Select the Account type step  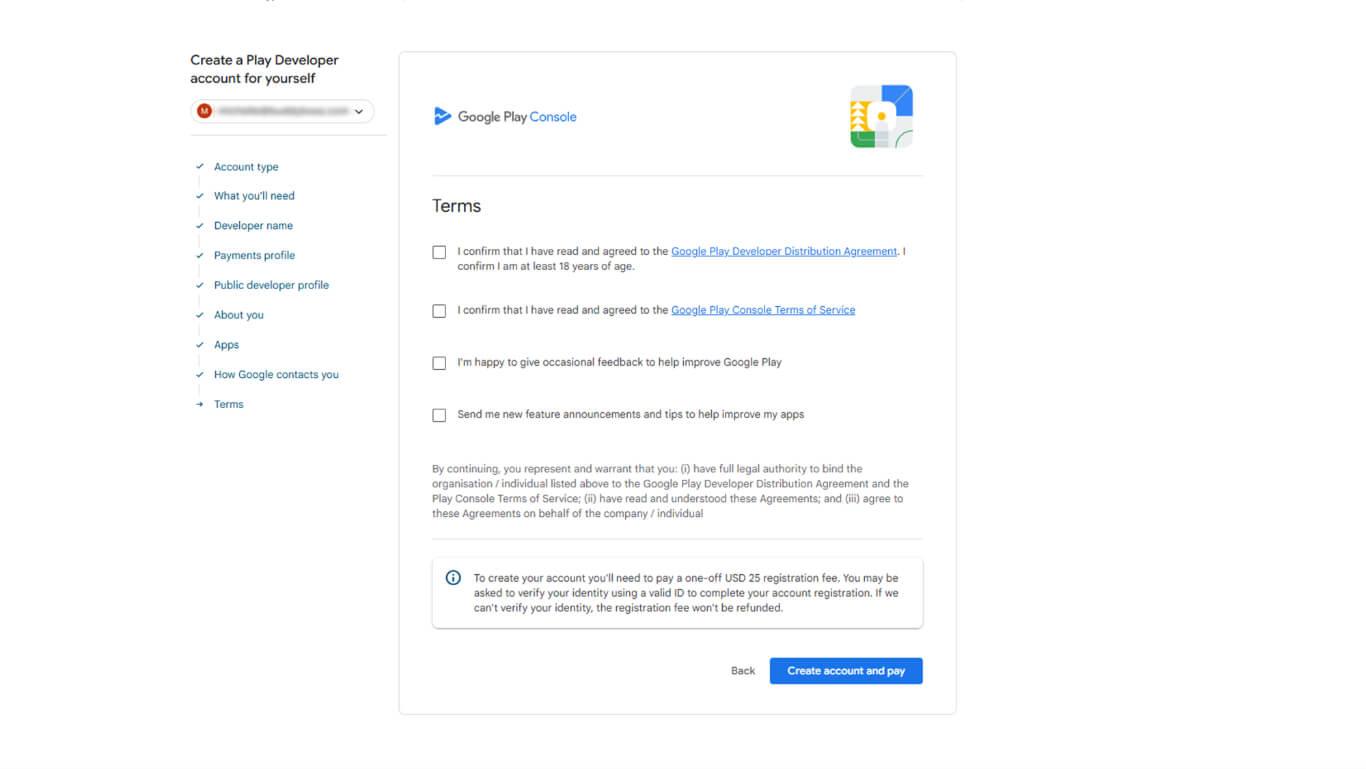[246, 167]
